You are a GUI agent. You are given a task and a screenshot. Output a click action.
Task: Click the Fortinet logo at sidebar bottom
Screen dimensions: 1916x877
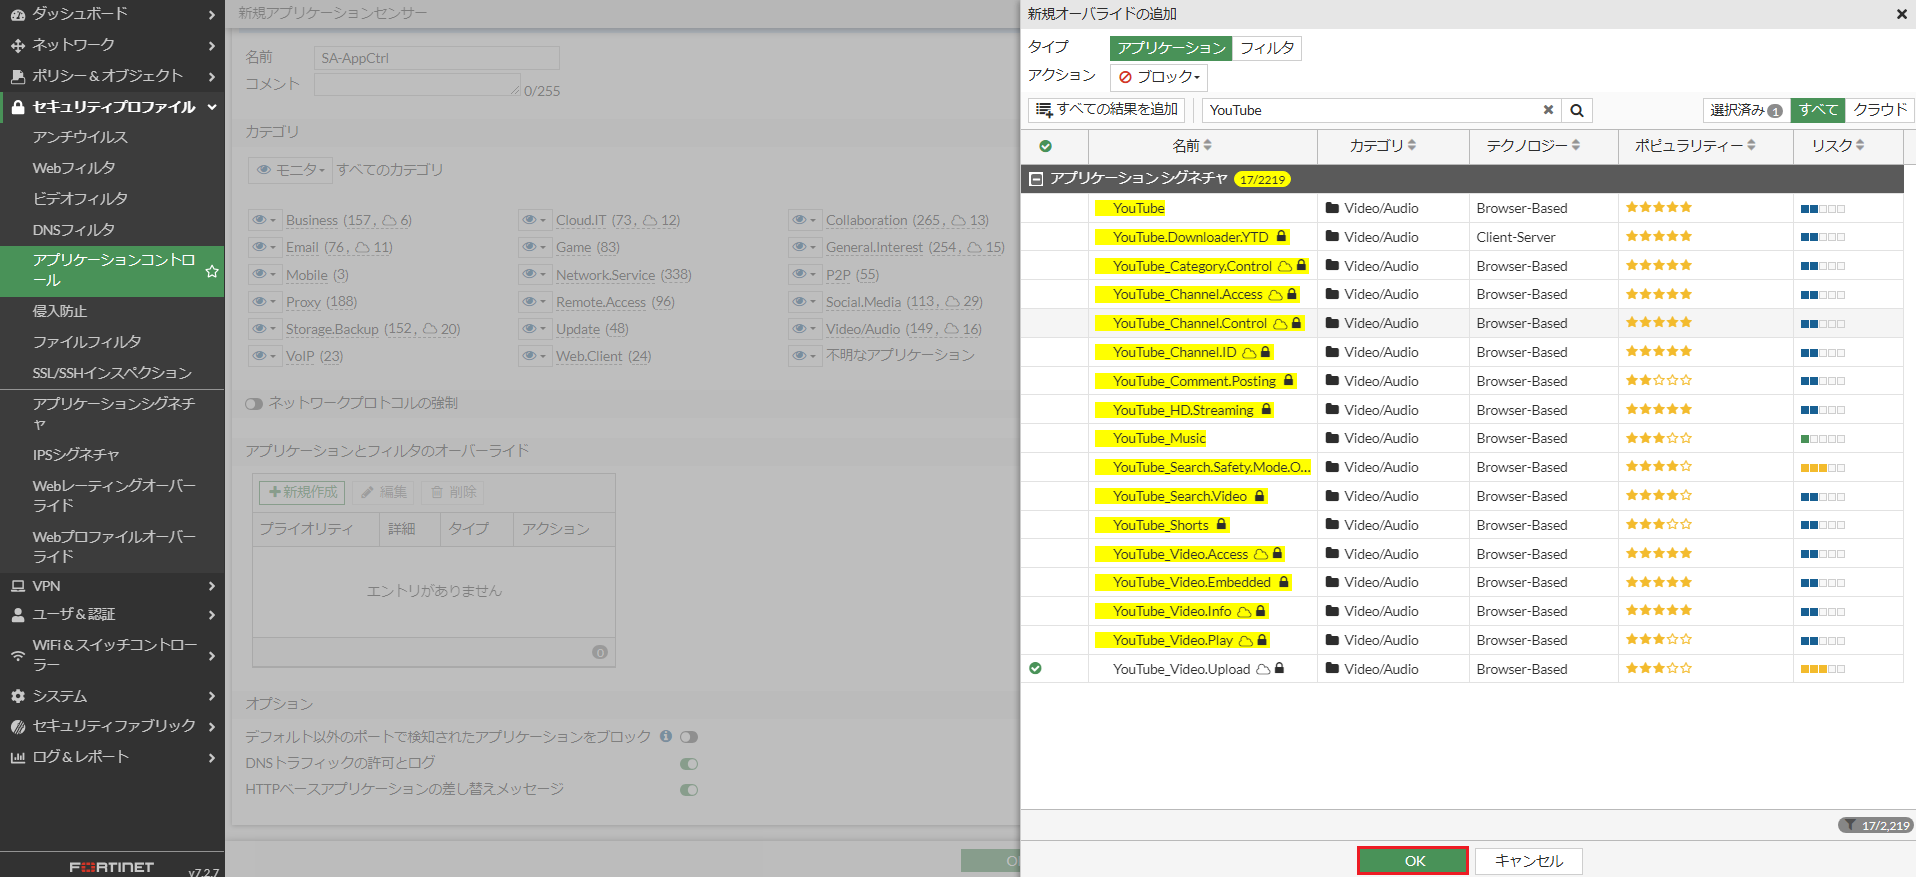click(112, 867)
